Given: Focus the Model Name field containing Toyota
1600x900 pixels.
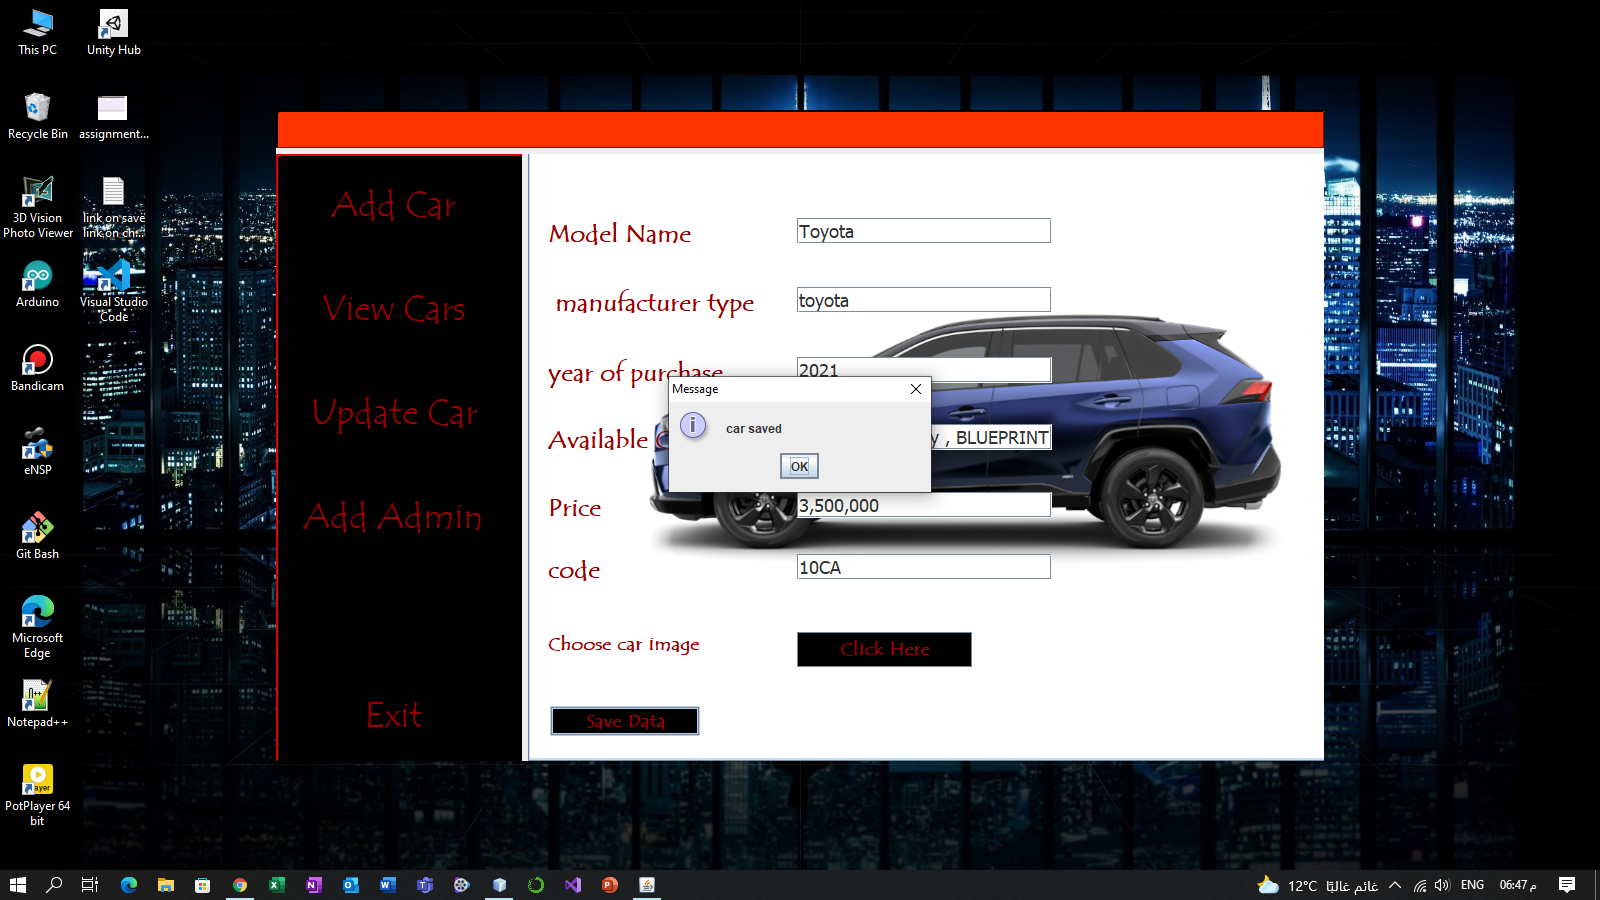Looking at the screenshot, I should coord(924,231).
